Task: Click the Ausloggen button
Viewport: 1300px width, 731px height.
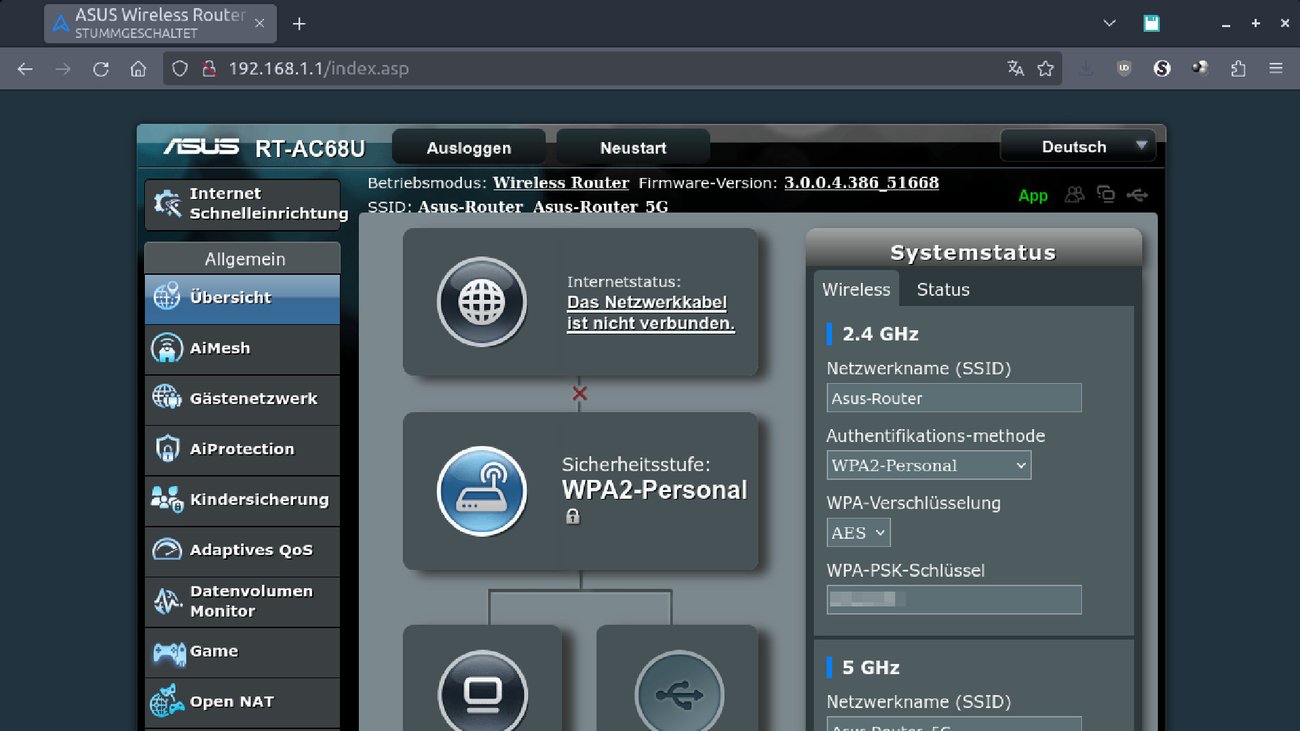Action: tap(469, 146)
